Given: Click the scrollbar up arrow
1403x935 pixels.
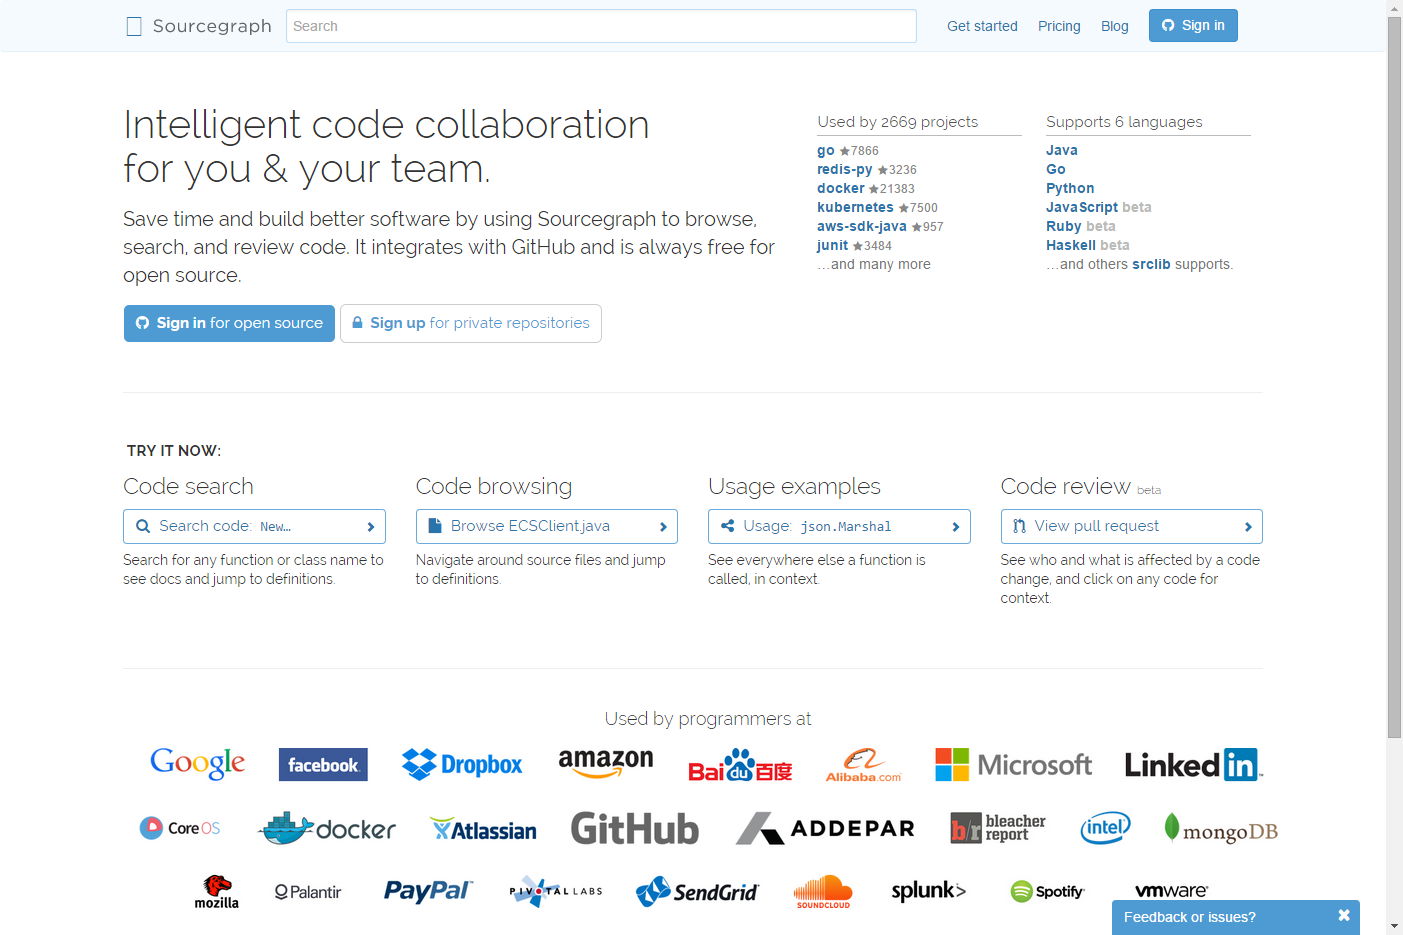Looking at the screenshot, I should pos(1394,8).
